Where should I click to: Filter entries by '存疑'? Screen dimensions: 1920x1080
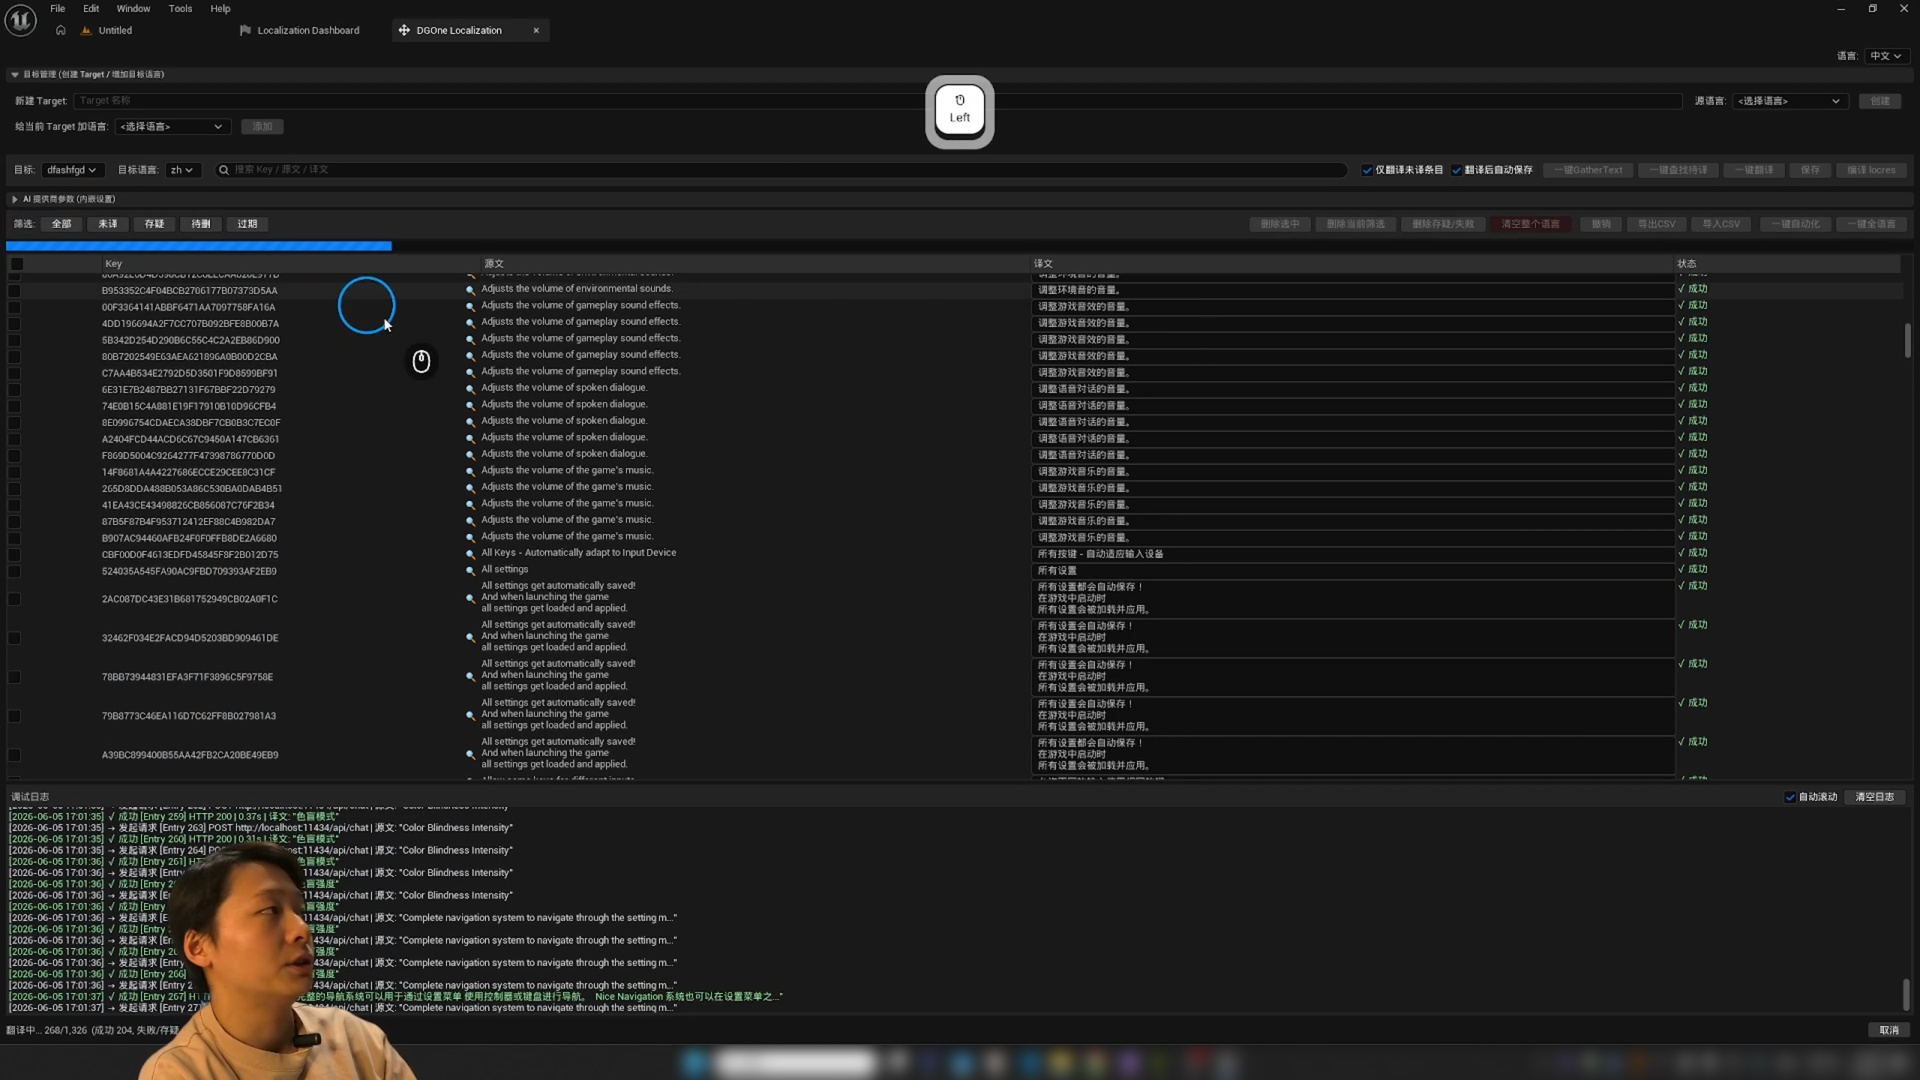154,224
